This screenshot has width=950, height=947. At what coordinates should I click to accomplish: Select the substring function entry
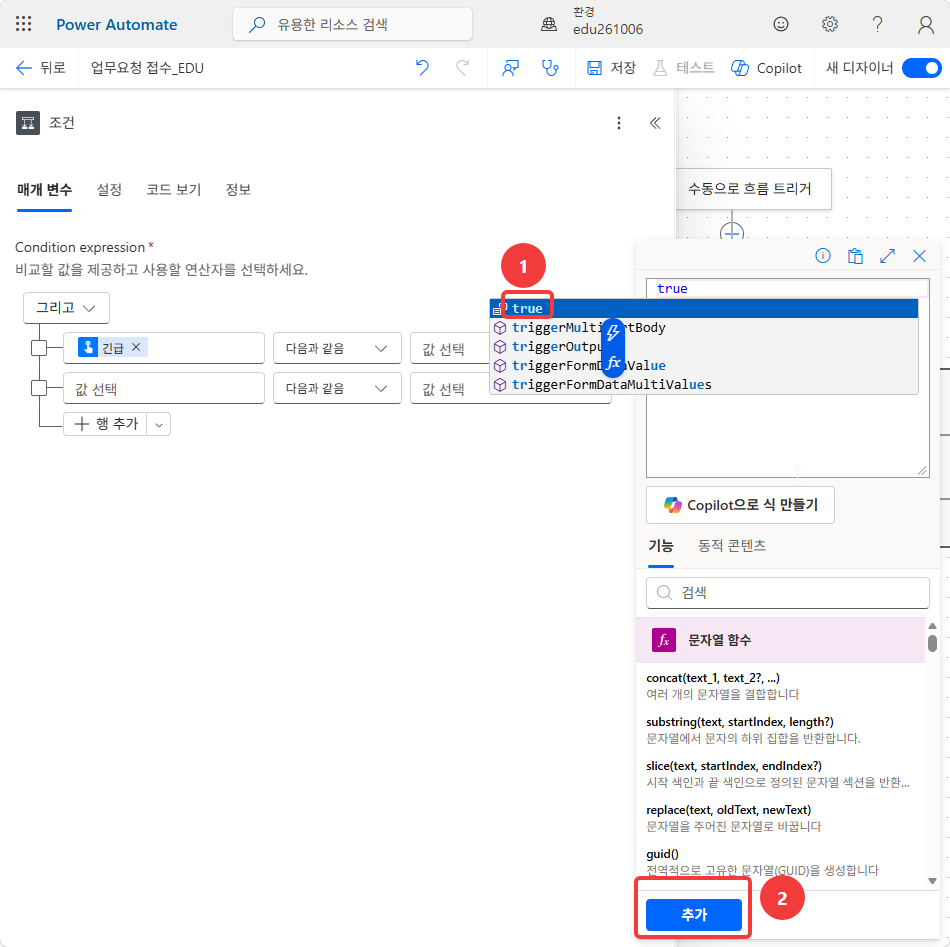pyautogui.click(x=780, y=730)
